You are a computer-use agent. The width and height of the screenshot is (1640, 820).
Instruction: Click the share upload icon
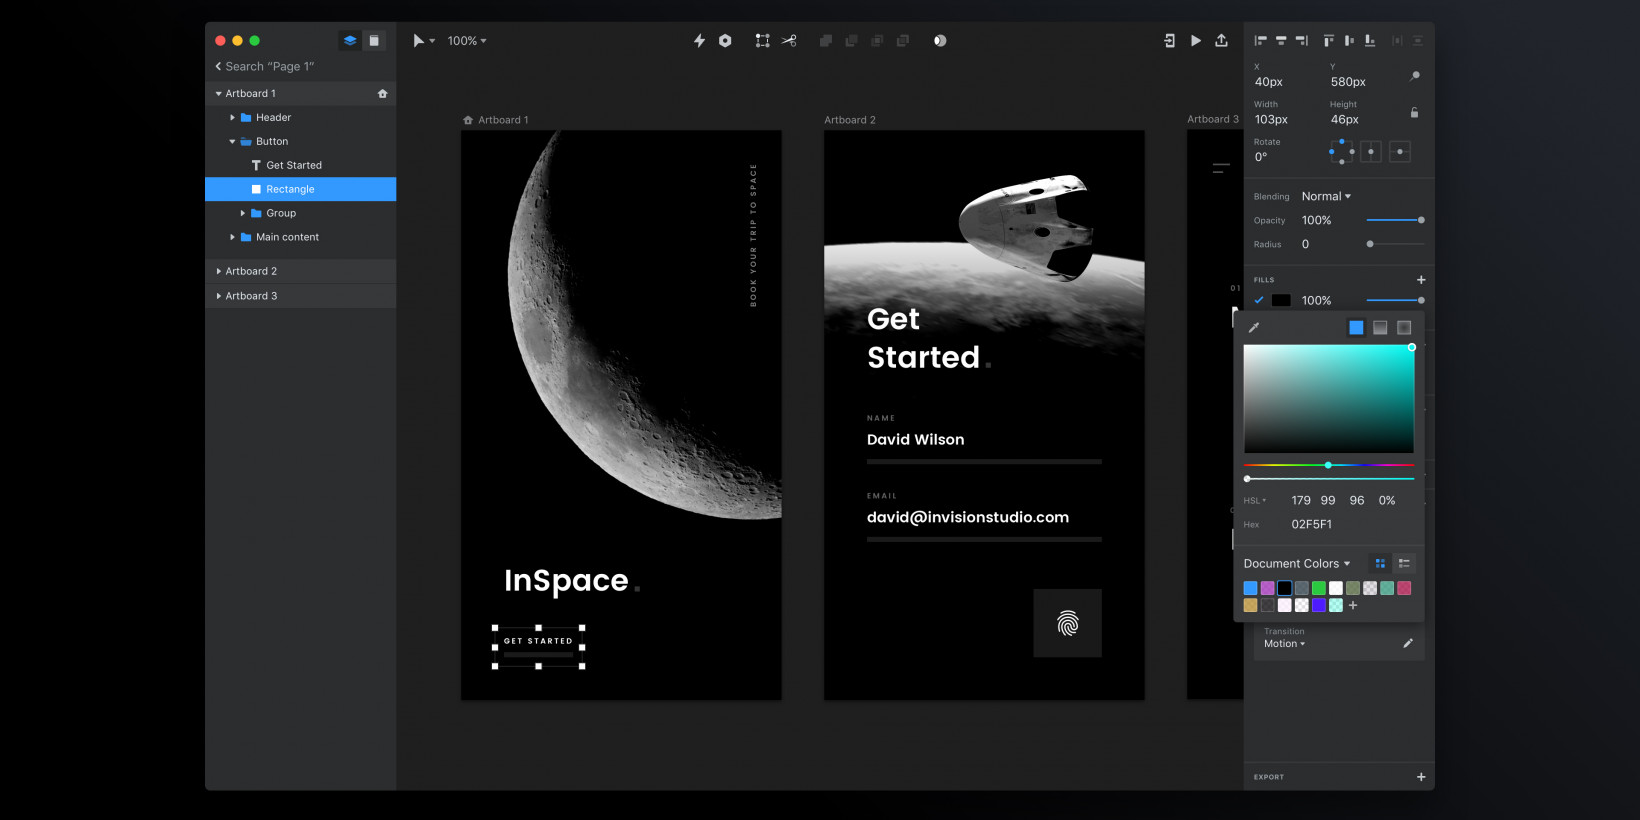1221,41
